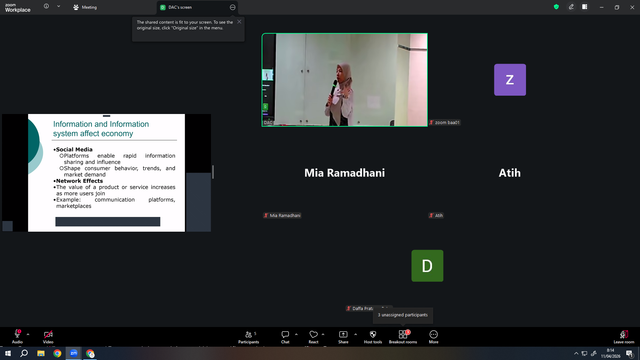Expand Audio options arrow
Screen dimensions: 640x360
(28, 334)
